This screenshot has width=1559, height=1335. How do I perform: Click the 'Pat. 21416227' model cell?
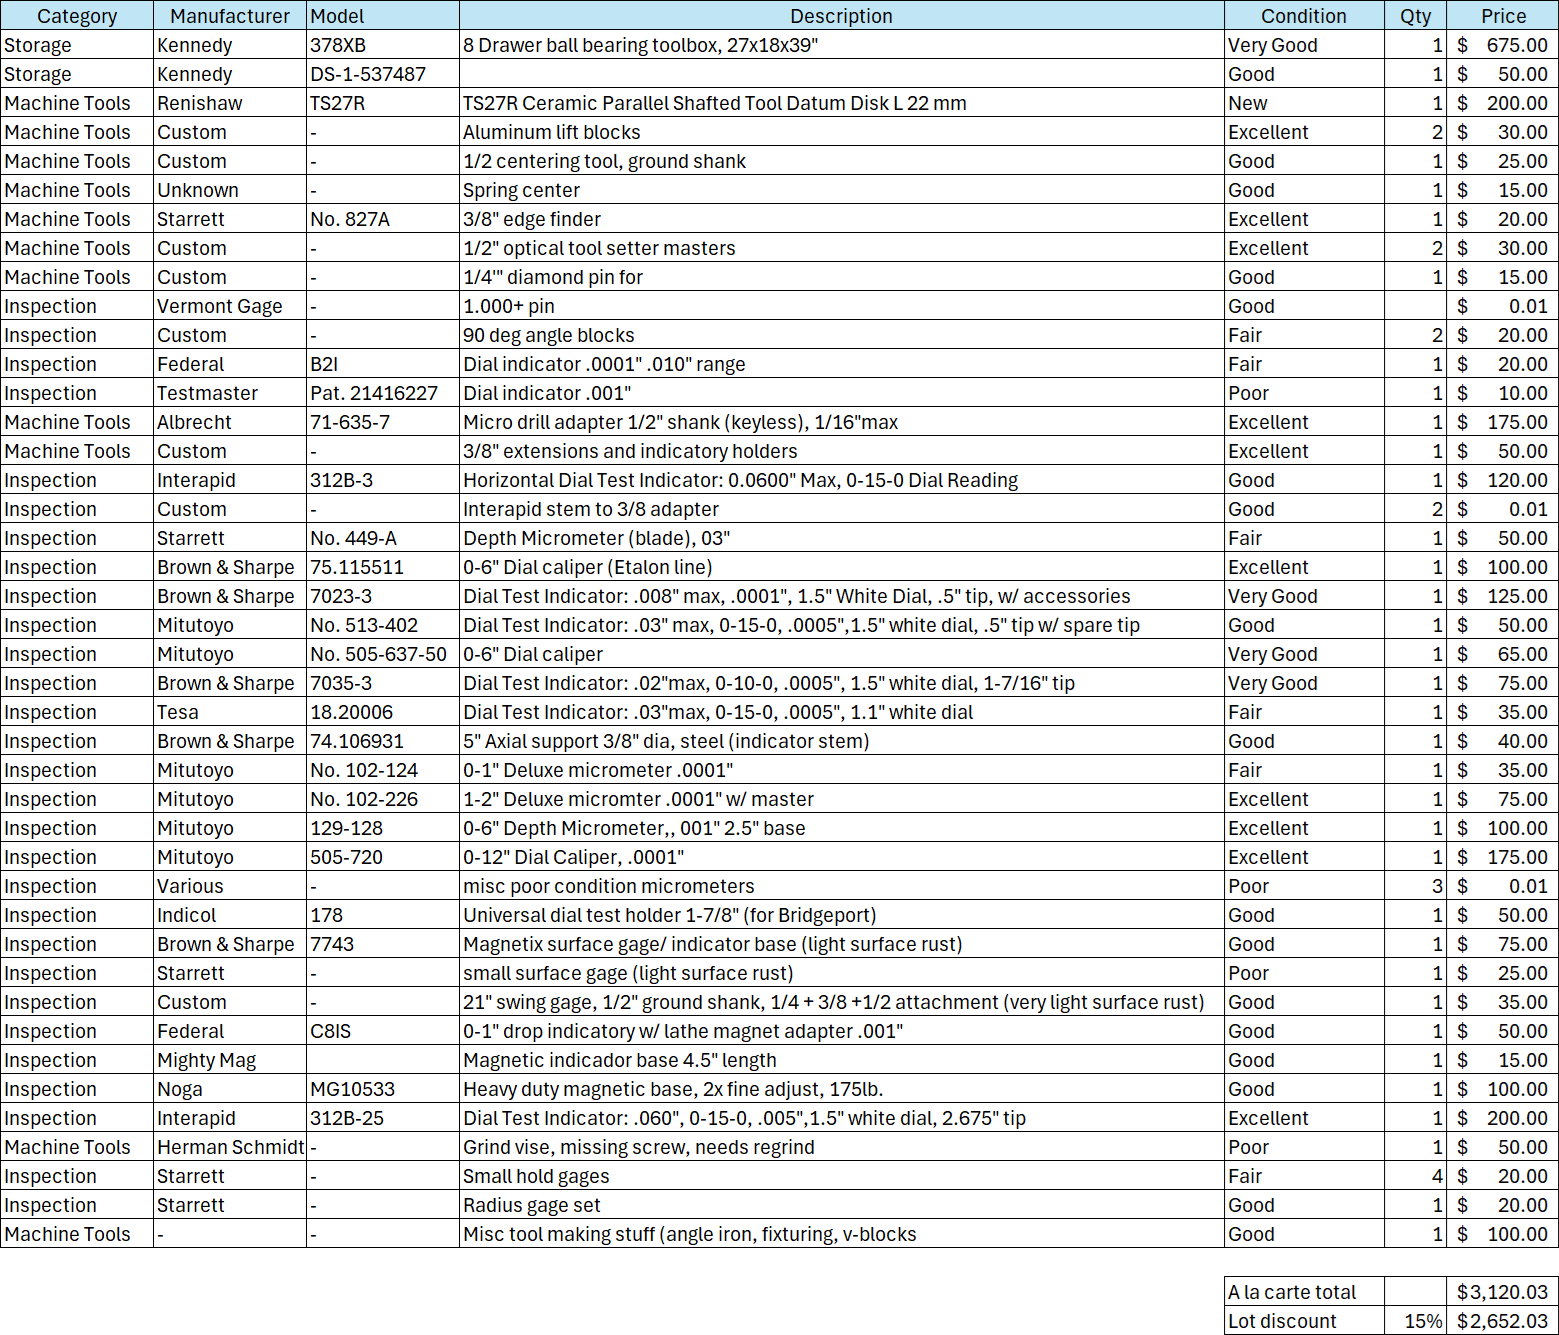tap(383, 393)
